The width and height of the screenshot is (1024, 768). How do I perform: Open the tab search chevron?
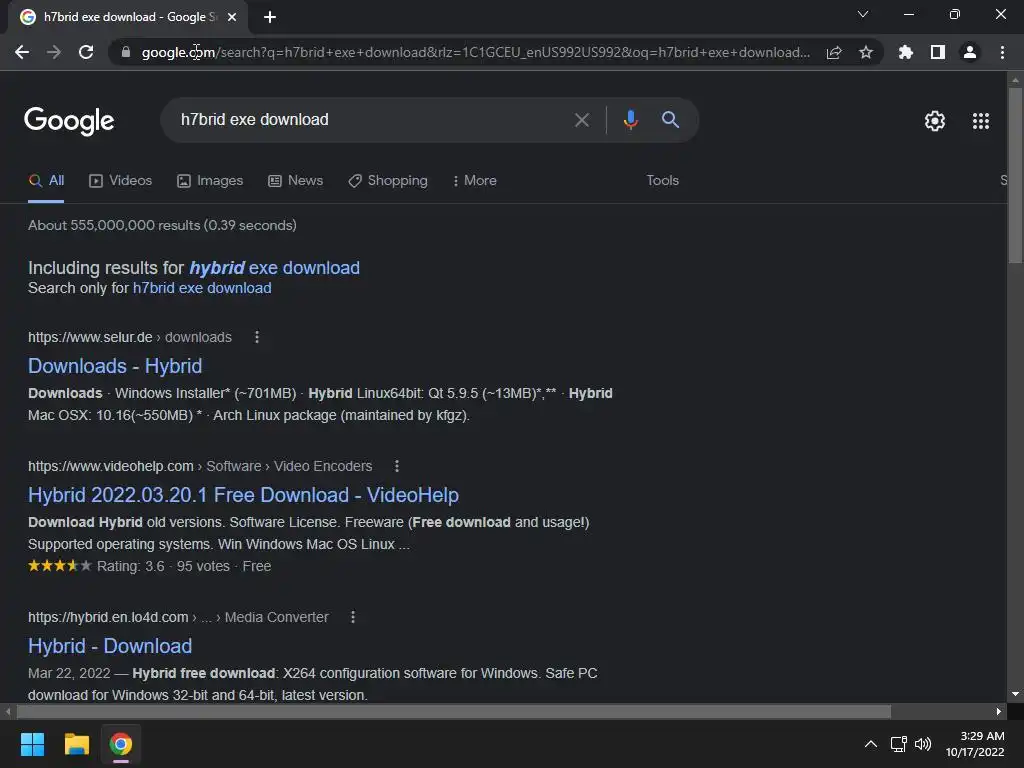coord(863,14)
